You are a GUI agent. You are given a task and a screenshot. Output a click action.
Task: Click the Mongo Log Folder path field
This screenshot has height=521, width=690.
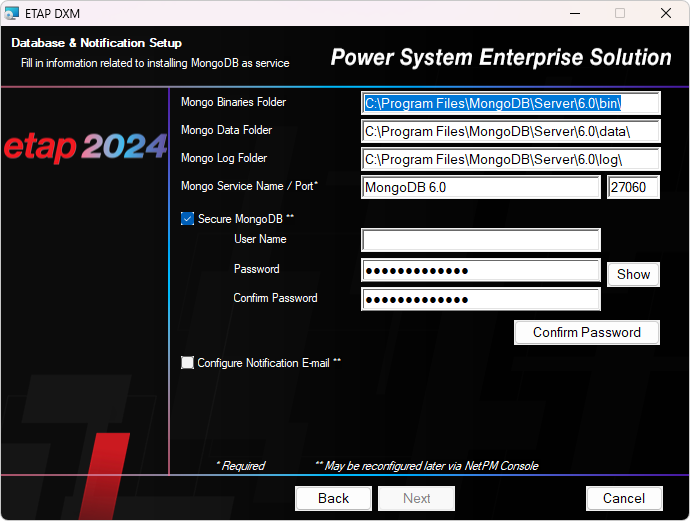510,159
